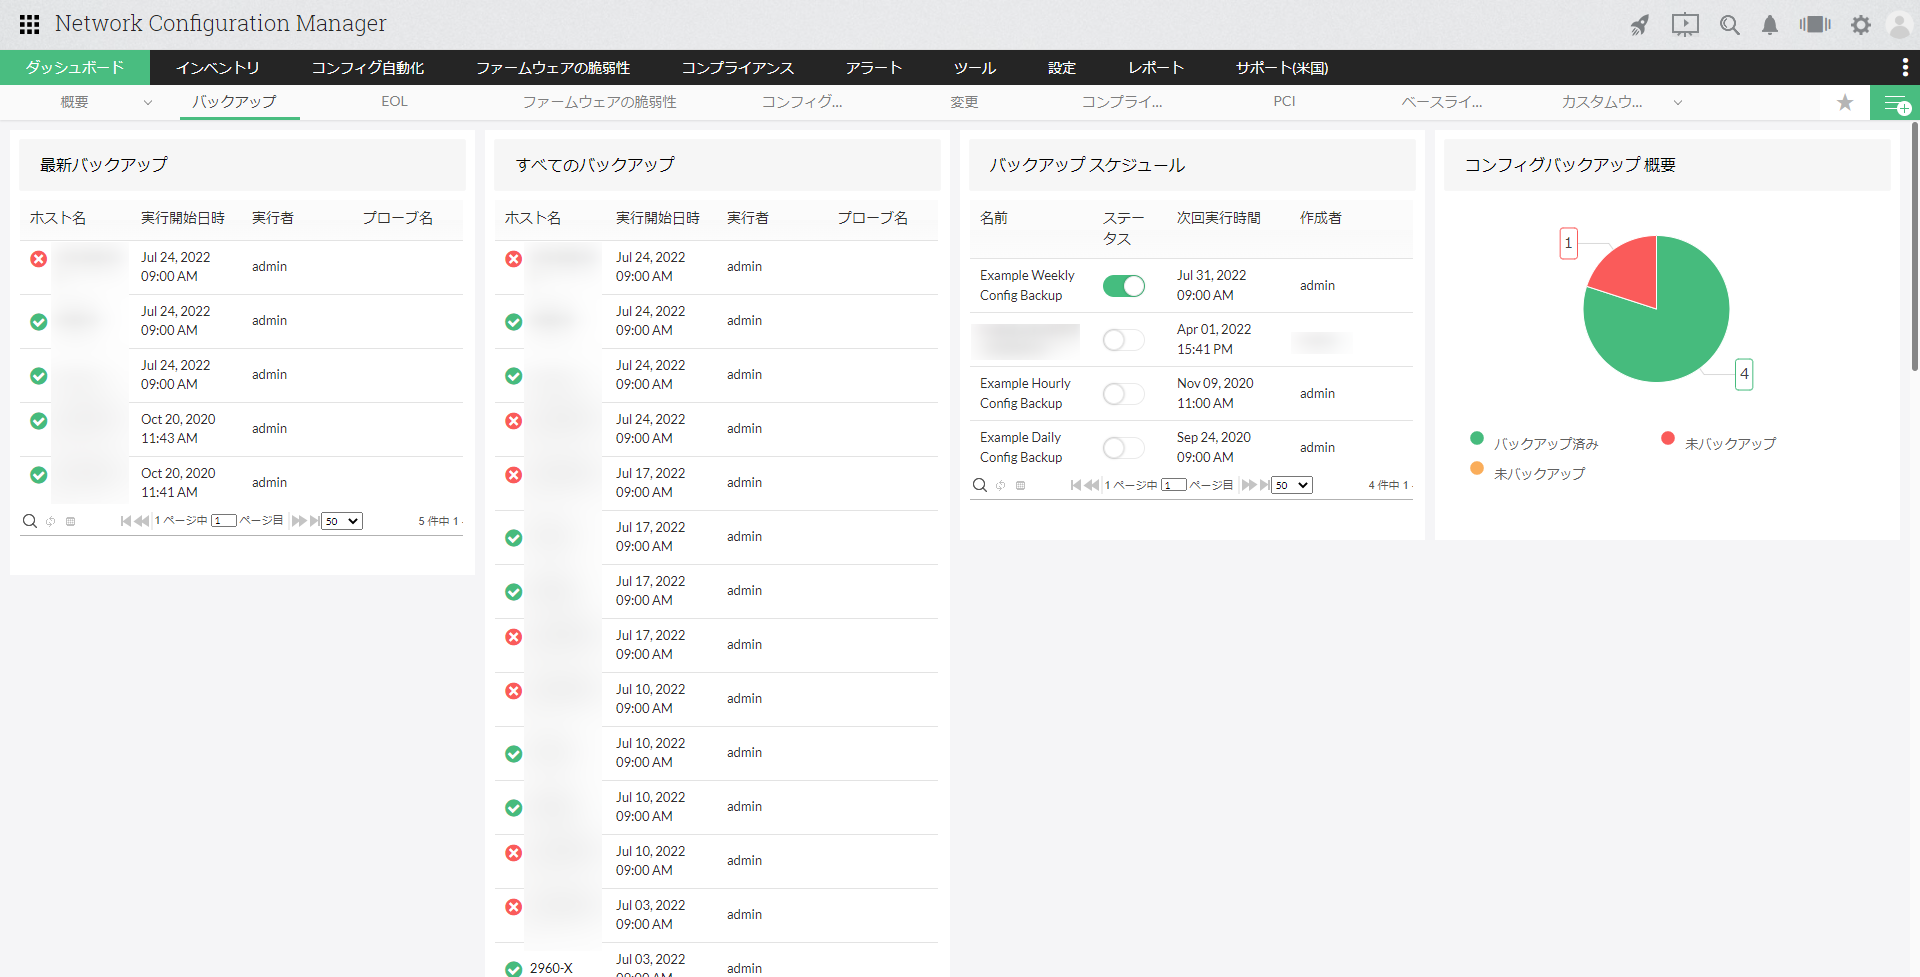Go to last page in latest backup pager
The height and width of the screenshot is (977, 1920).
tap(315, 521)
